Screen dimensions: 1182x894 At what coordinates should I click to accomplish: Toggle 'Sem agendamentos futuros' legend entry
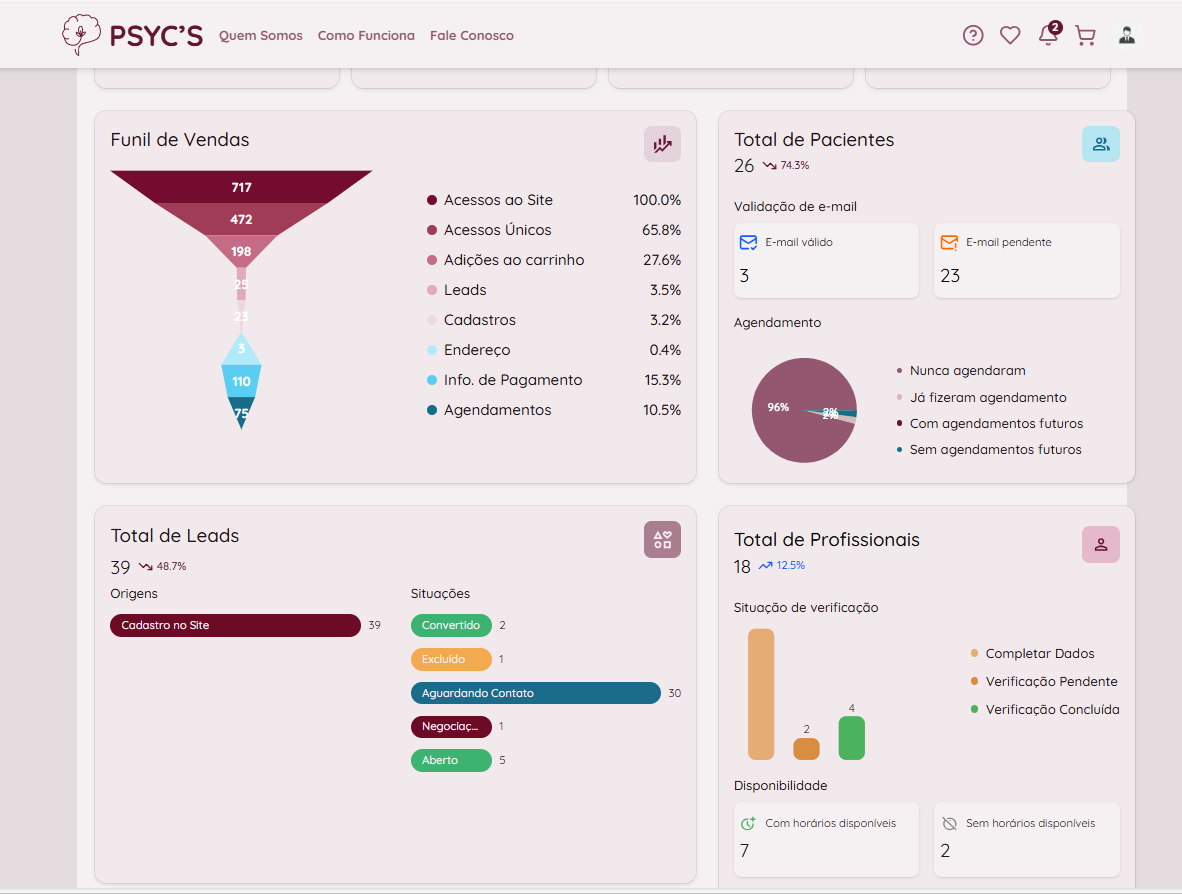(995, 450)
